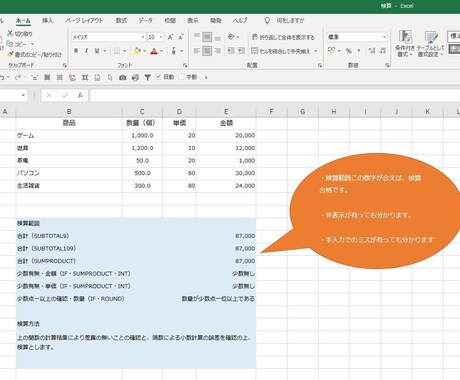Screen dimensions: 460x380
Task: Expand the fill color dropdown arrow
Action: coord(145,51)
